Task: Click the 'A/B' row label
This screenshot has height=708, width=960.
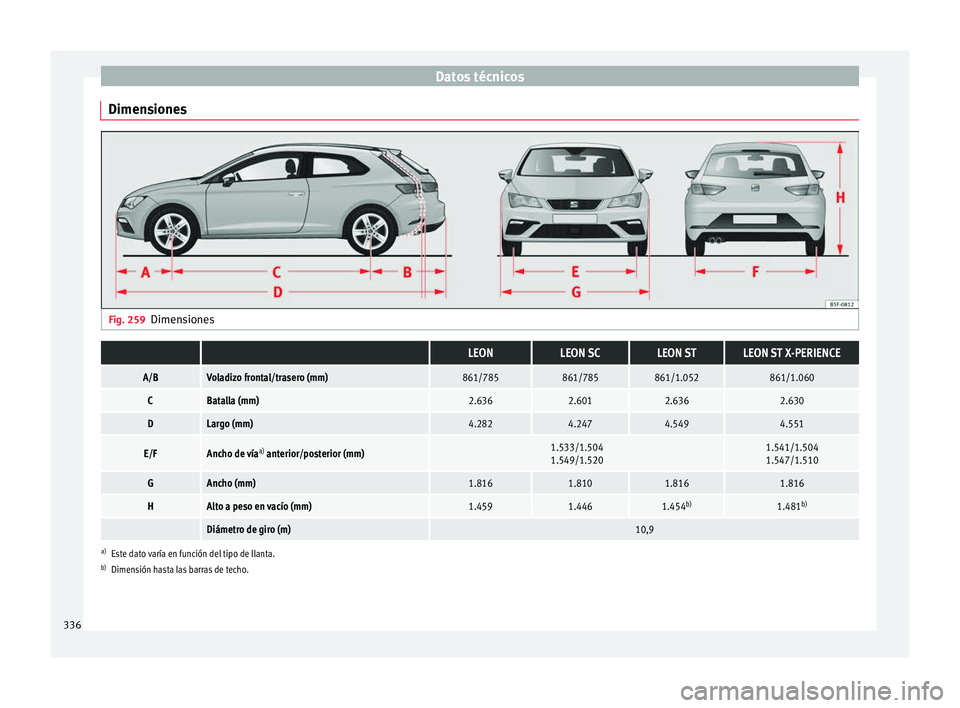Action: tap(151, 377)
